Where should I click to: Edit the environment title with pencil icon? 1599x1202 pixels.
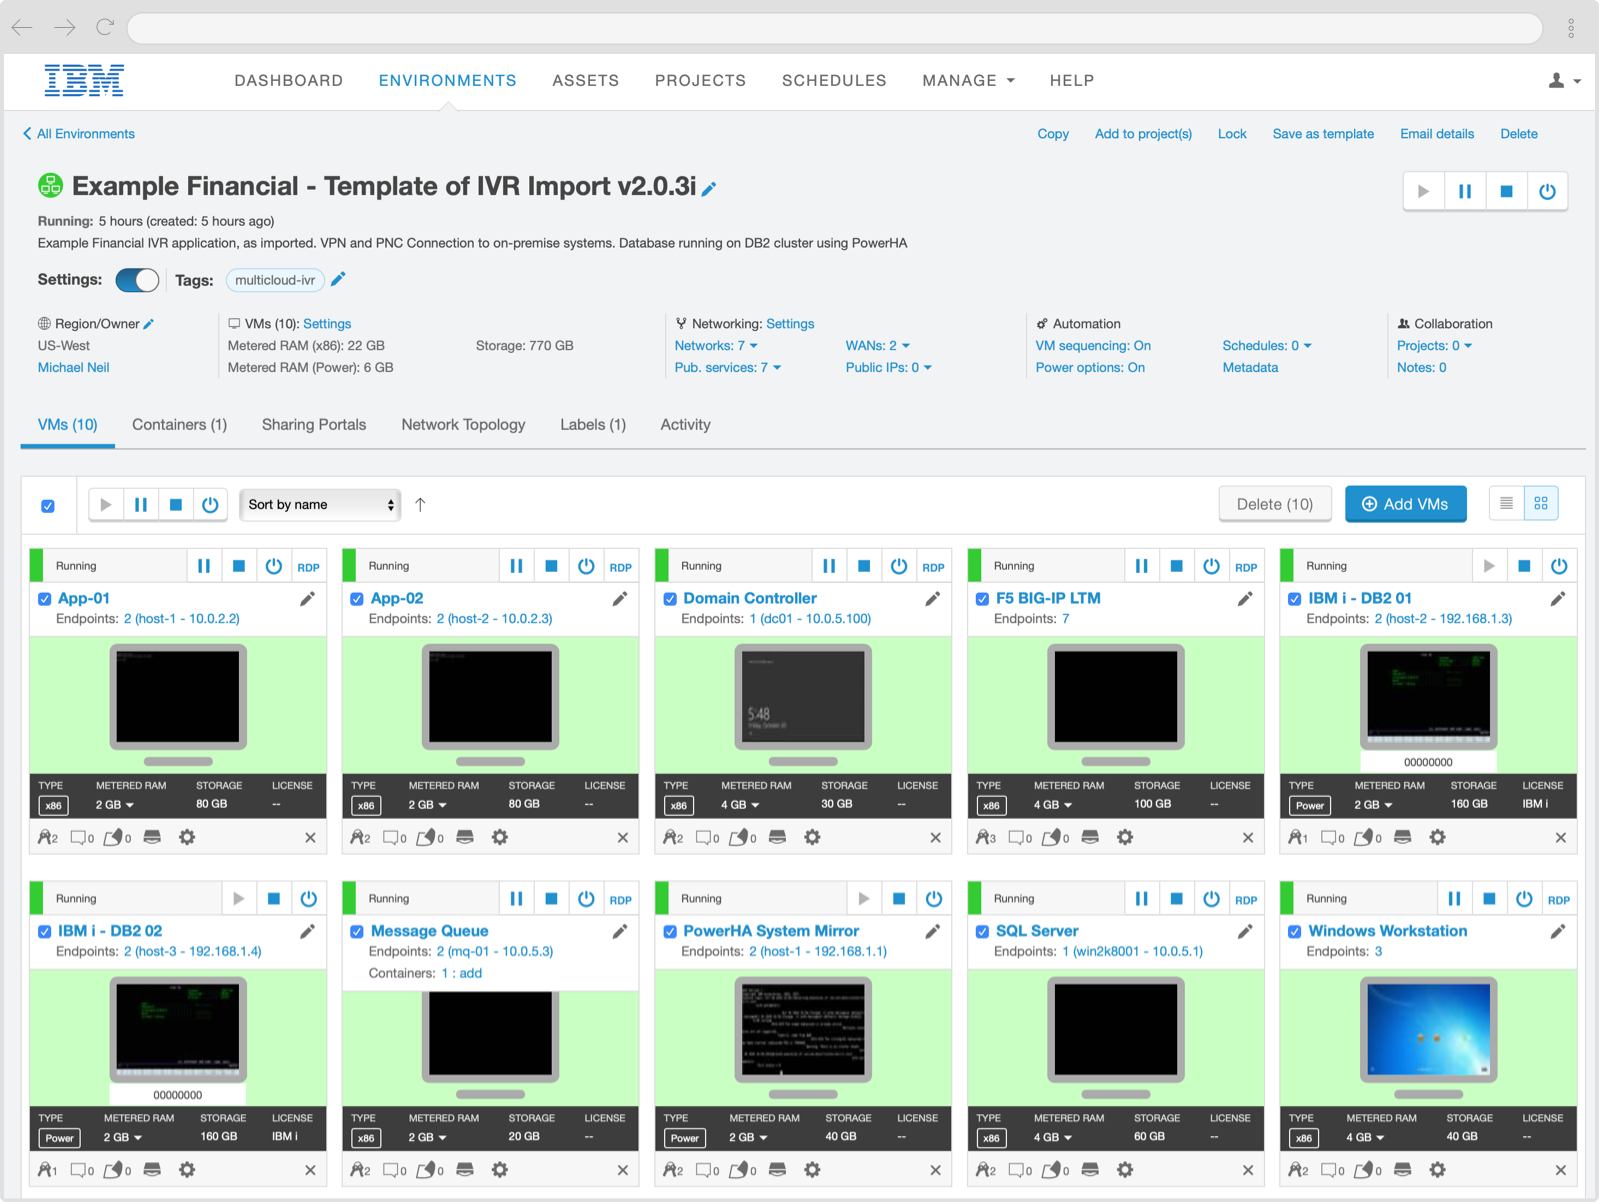tap(709, 189)
